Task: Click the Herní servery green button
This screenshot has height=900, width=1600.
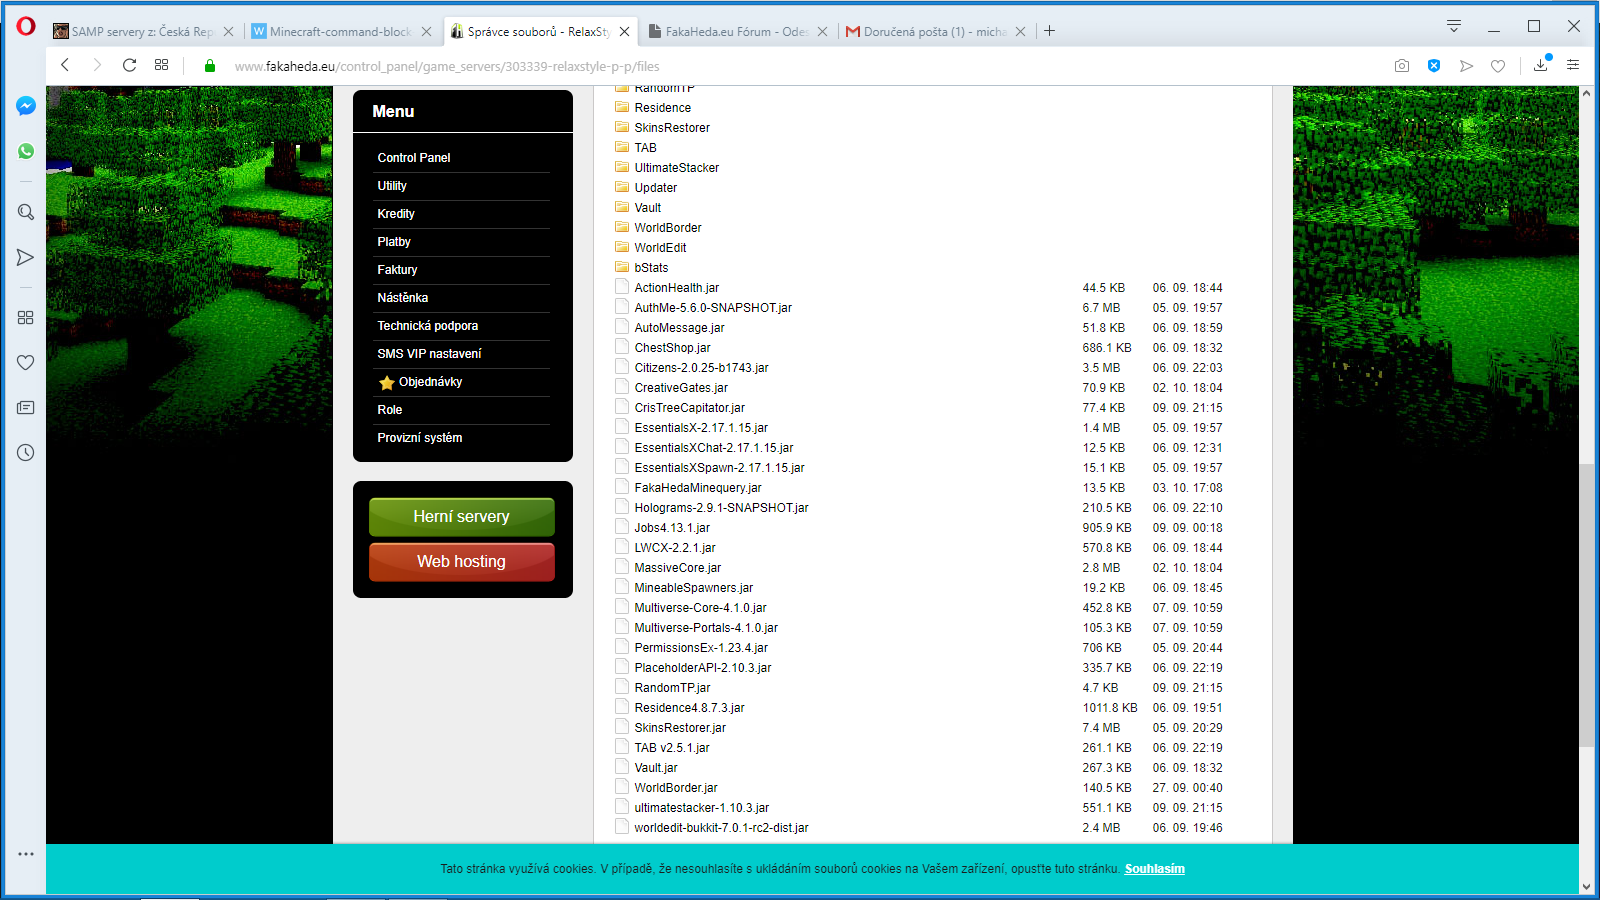Action: pos(462,517)
